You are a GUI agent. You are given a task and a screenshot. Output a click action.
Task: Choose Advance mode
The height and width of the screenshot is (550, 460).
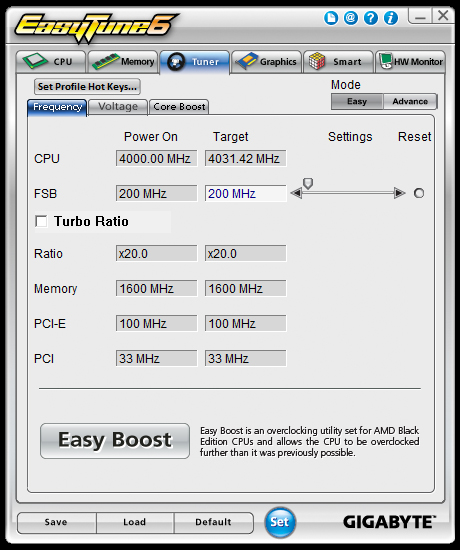[410, 101]
